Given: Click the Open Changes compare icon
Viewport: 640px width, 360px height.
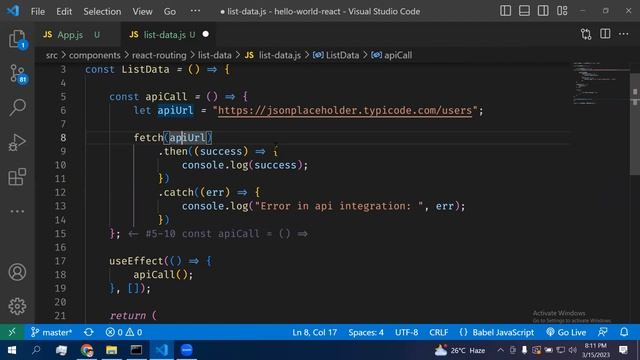Looking at the screenshot, I should coord(586,34).
